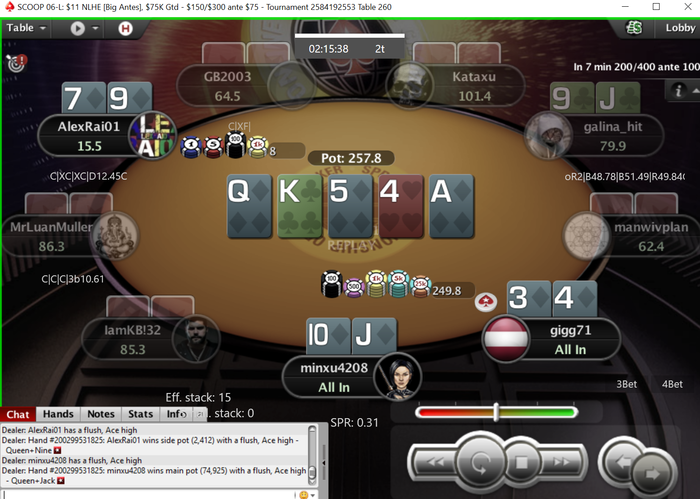Click the replay play button in toolbar
Image resolution: width=700 pixels, height=499 pixels.
tap(78, 29)
